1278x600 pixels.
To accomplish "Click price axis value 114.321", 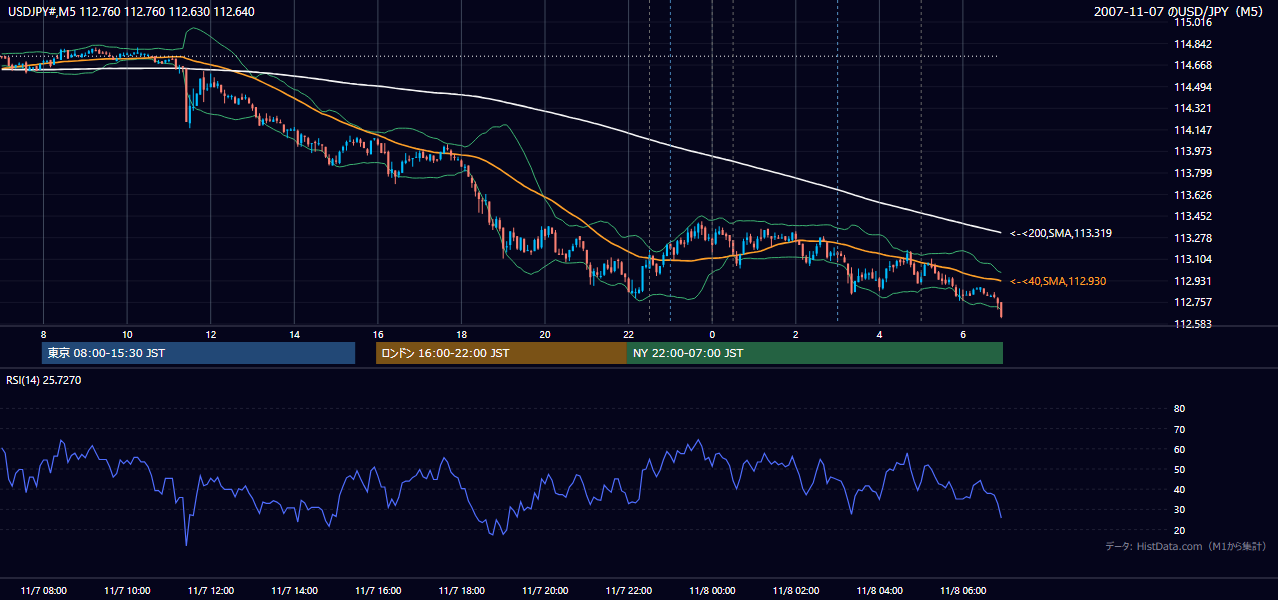I will tap(1193, 108).
